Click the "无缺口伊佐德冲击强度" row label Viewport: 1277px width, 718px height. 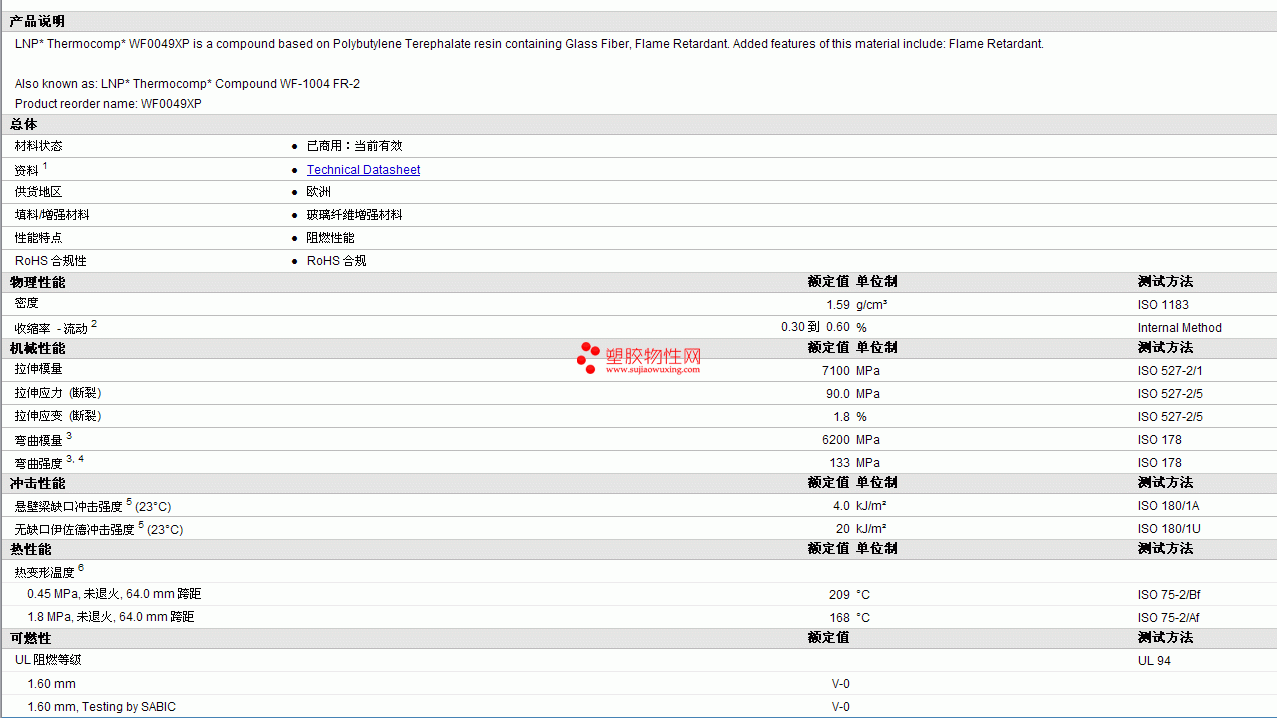74,530
